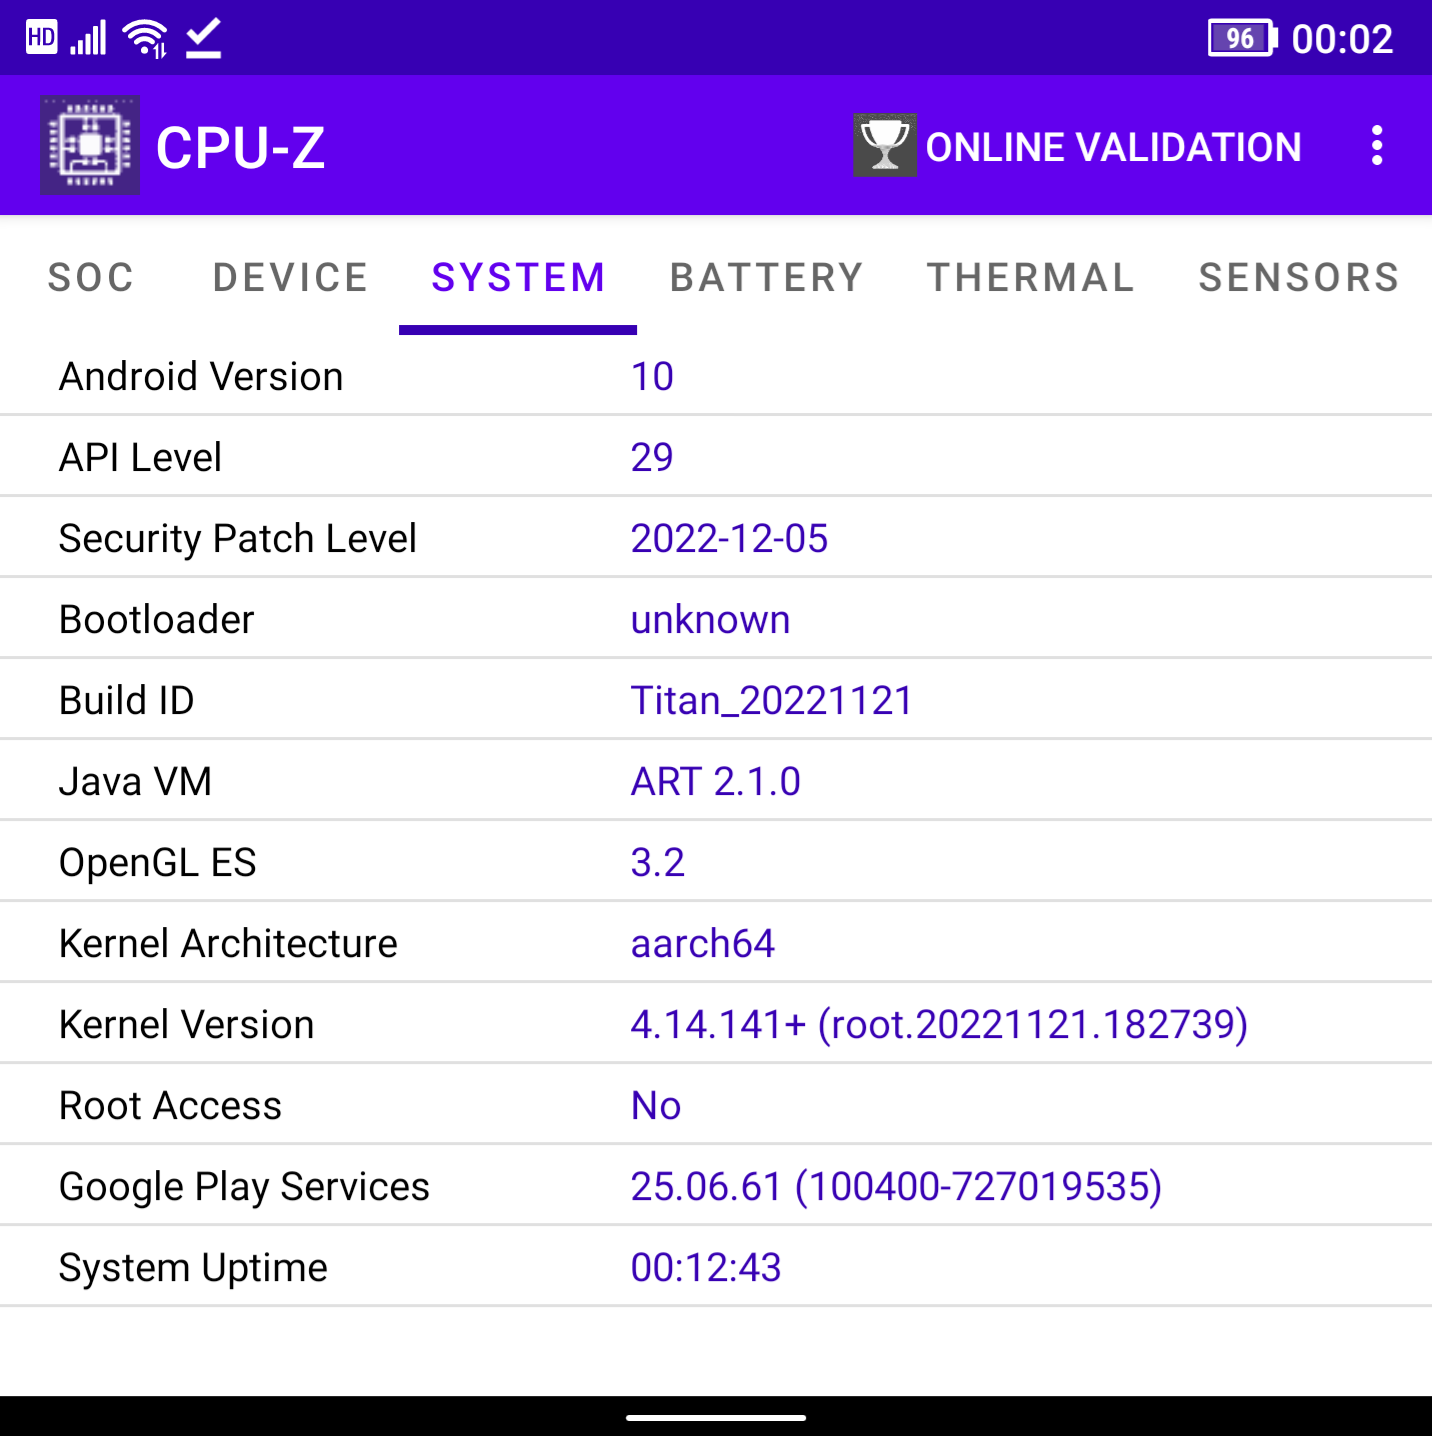Tap the Kernel Version value text
Image resolution: width=1432 pixels, height=1436 pixels.
[x=938, y=1023]
